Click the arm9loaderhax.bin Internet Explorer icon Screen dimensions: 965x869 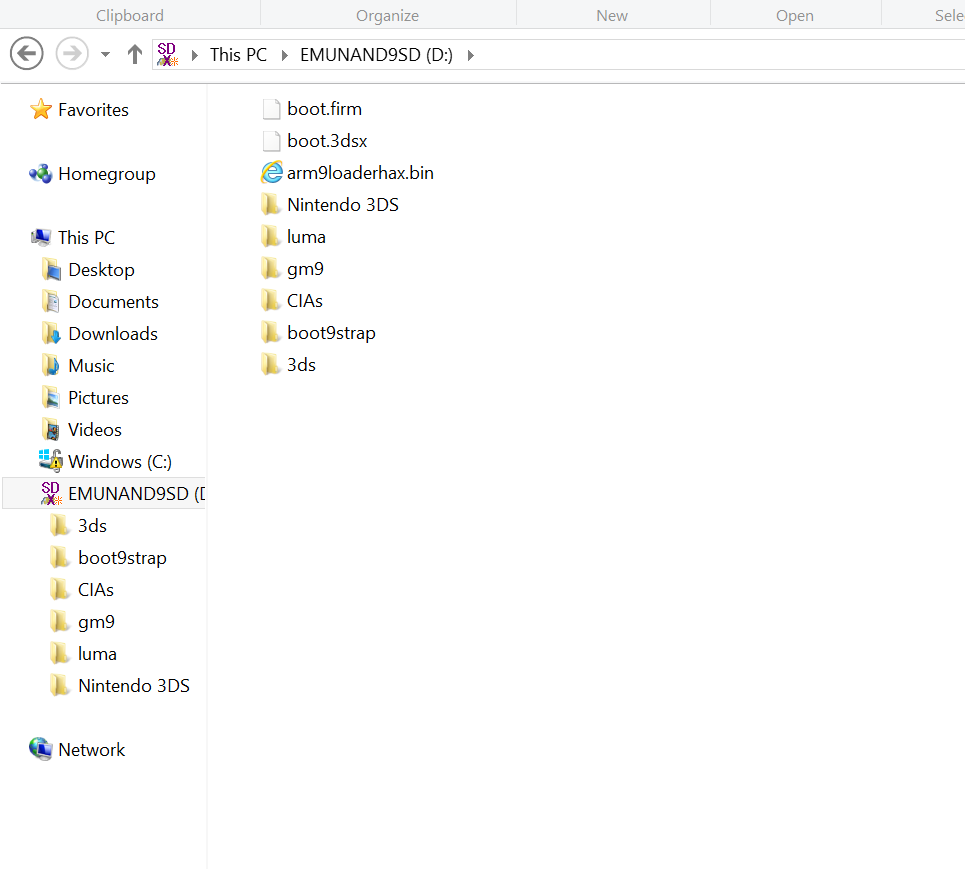[271, 173]
